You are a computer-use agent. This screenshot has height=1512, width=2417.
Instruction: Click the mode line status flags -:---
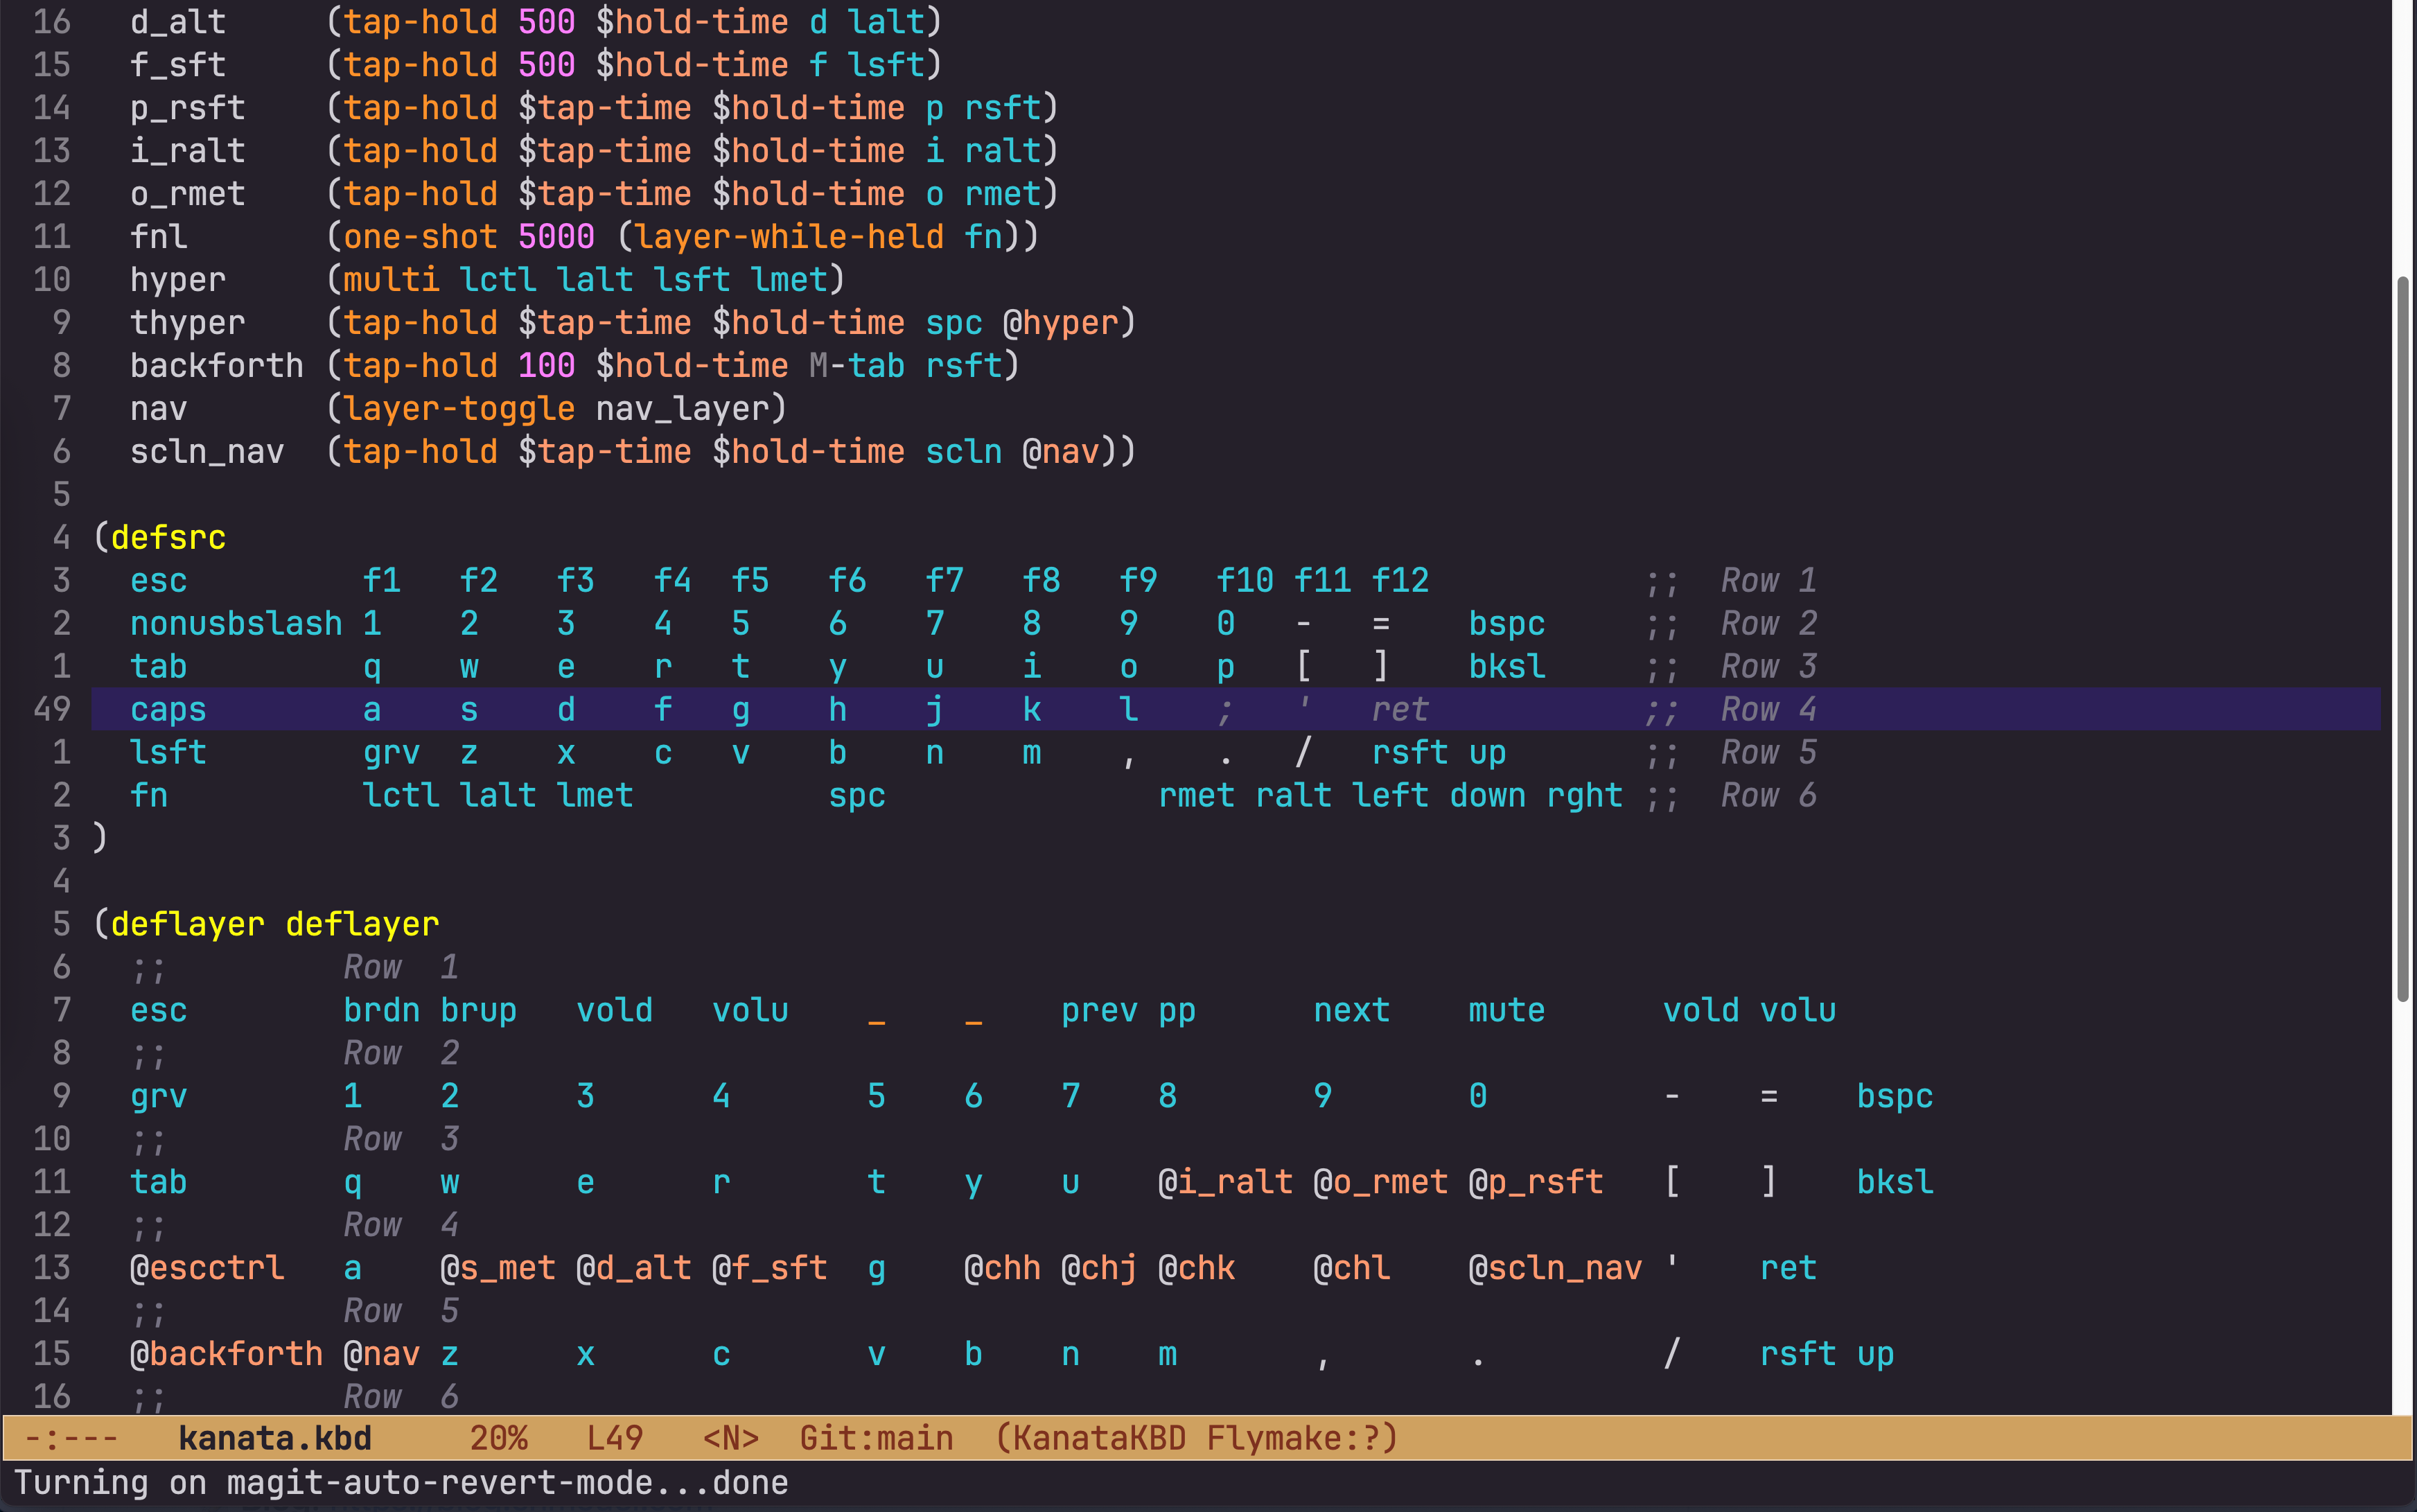(x=71, y=1438)
